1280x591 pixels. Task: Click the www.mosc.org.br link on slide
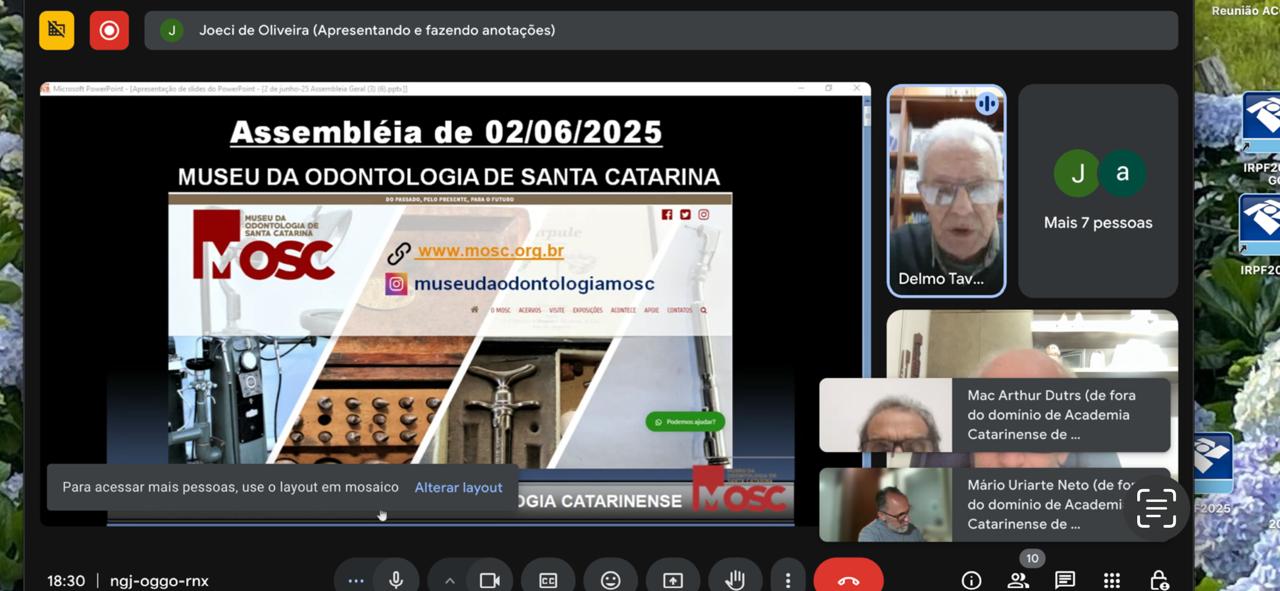coord(490,251)
